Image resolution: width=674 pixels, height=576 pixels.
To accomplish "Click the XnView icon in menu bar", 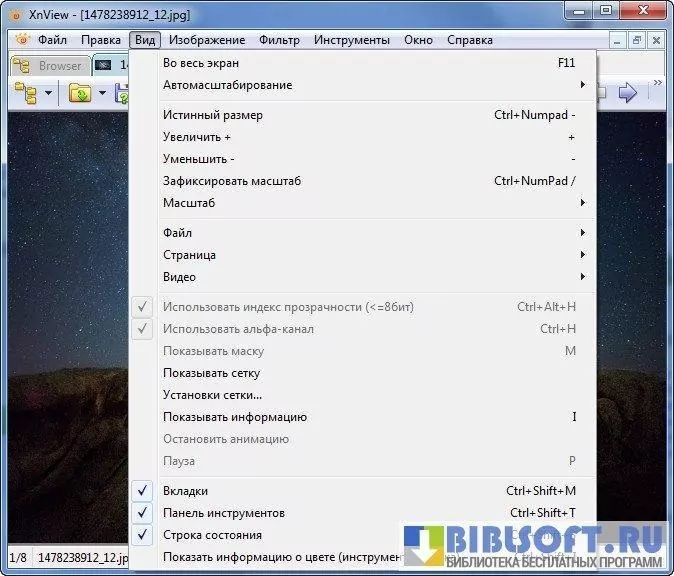I will click(22, 40).
